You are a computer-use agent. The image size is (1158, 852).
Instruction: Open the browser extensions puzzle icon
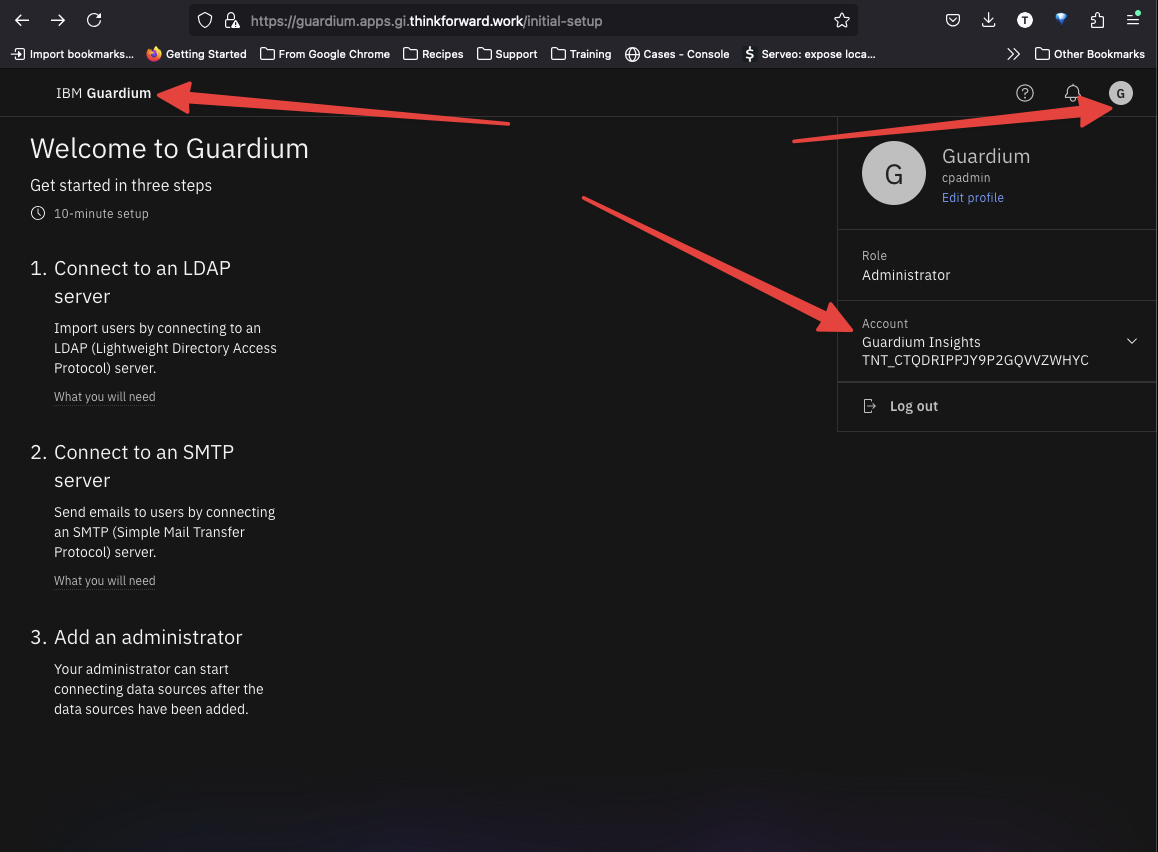[x=1097, y=20]
